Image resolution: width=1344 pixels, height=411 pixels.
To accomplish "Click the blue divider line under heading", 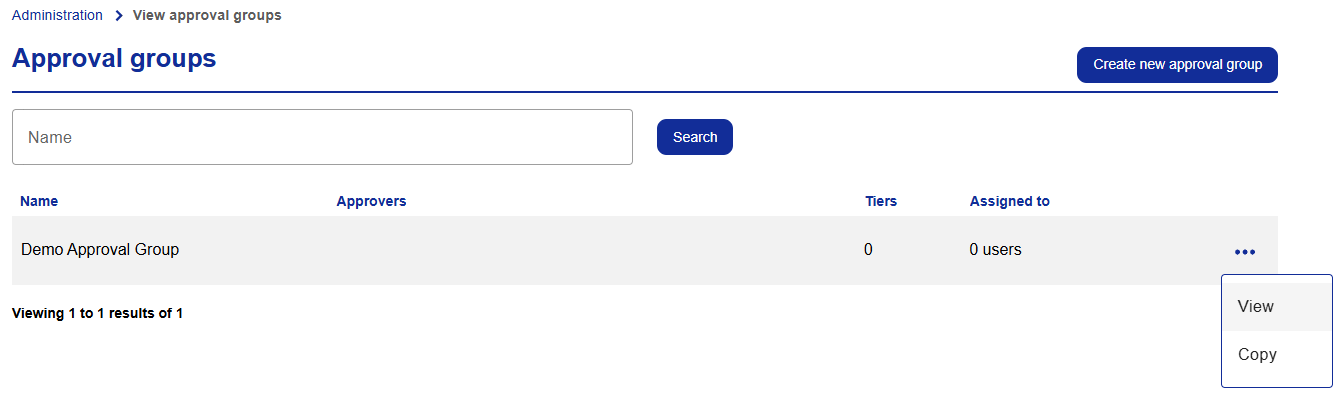I will [x=645, y=92].
